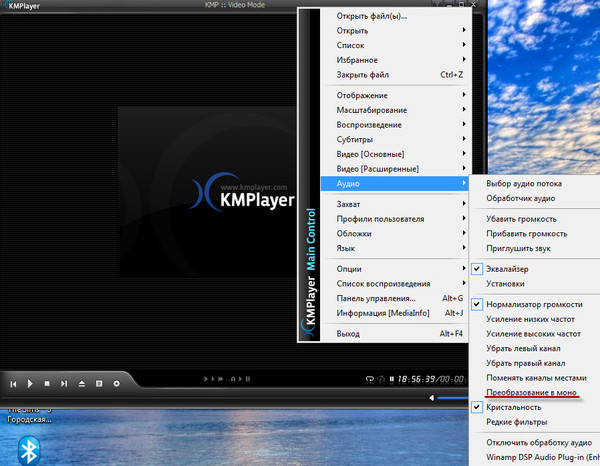This screenshot has width=600, height=466.
Task: Open the Обложки submenu
Action: point(395,233)
